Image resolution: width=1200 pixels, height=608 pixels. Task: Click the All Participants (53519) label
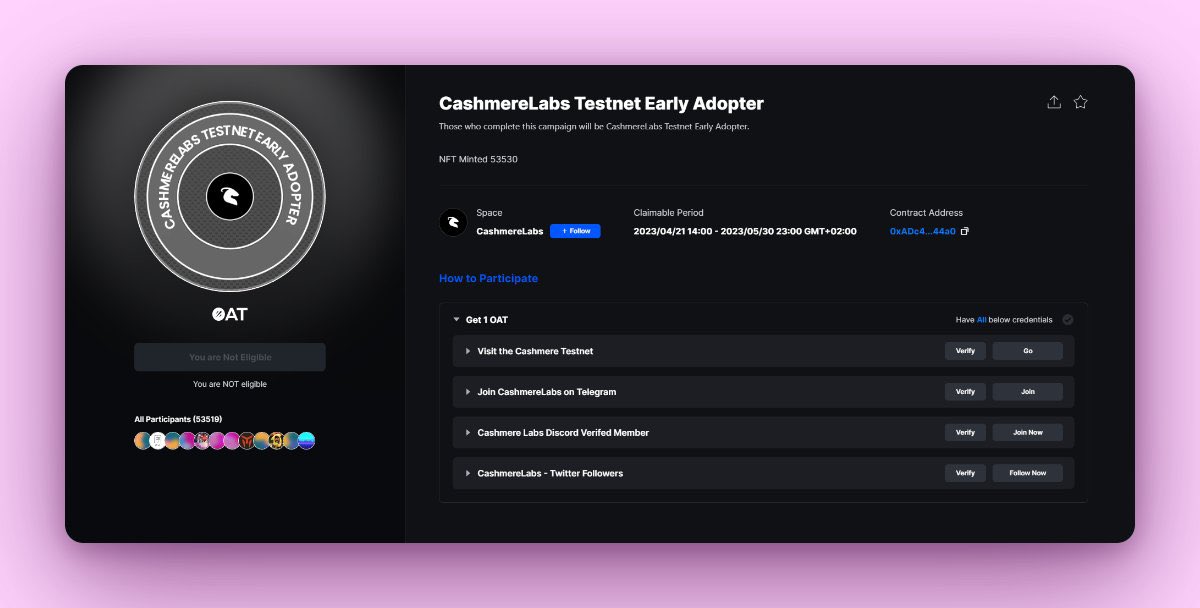click(x=178, y=419)
